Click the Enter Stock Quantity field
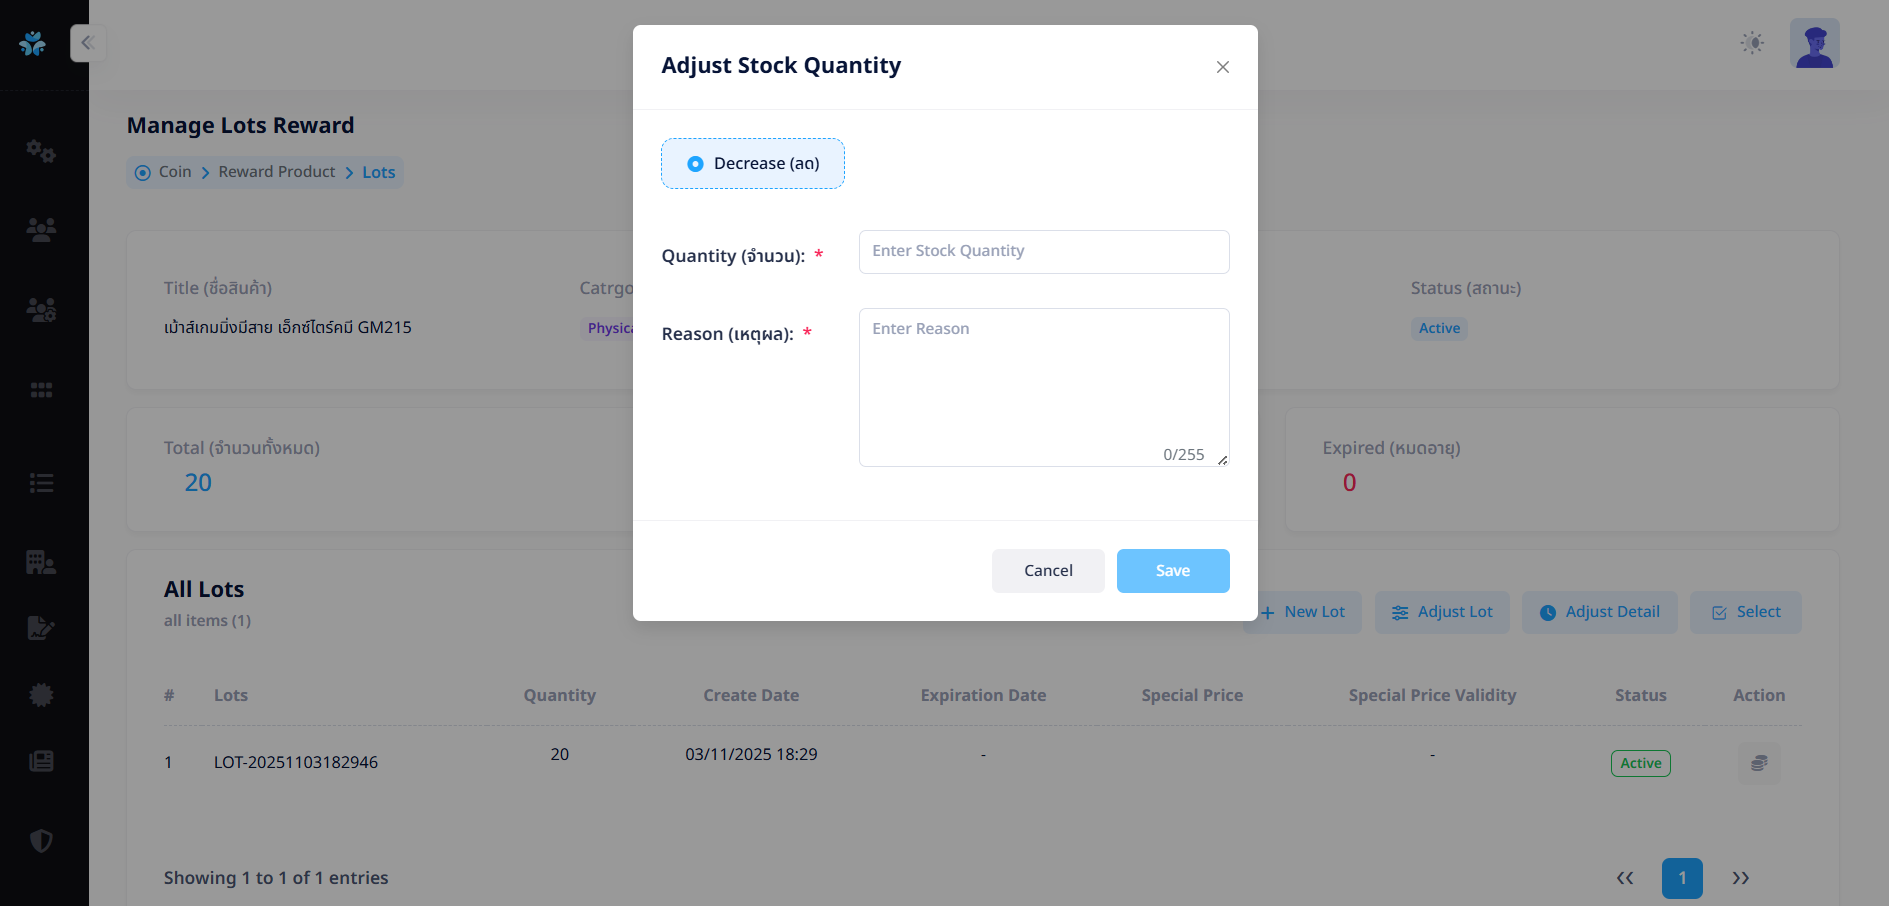 click(1043, 252)
